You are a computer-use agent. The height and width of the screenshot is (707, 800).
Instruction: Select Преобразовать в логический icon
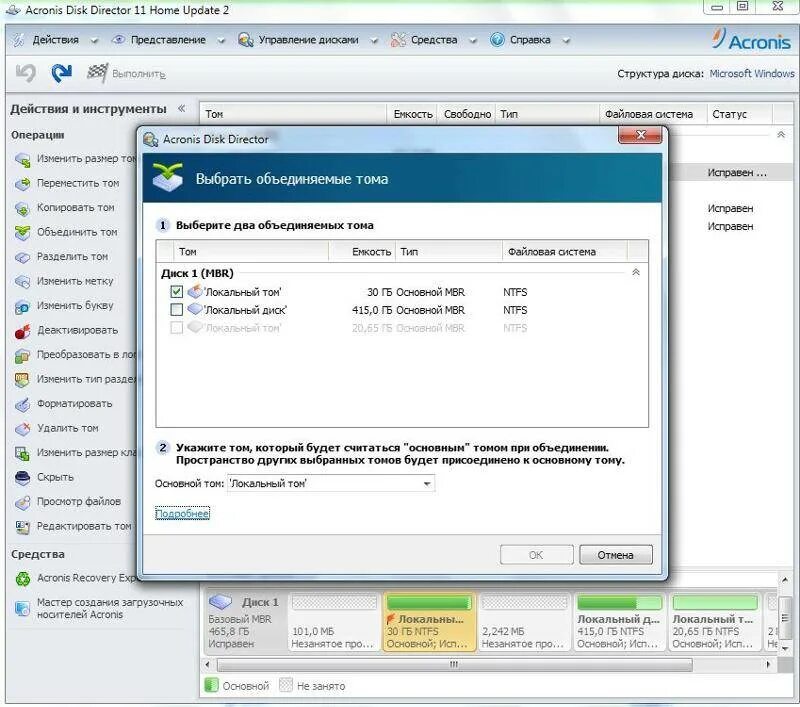tap(22, 356)
